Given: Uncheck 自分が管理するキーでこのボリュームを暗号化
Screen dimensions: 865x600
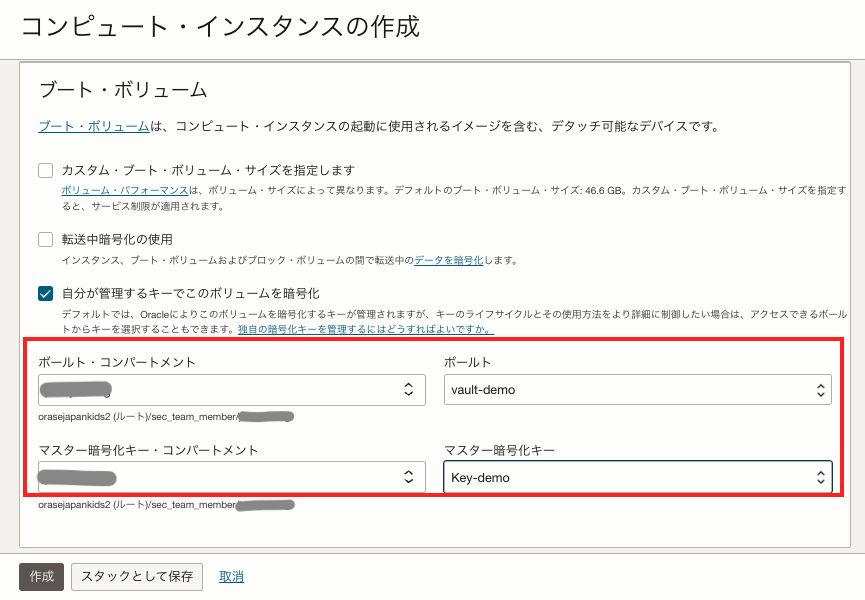Looking at the screenshot, I should pyautogui.click(x=46, y=293).
